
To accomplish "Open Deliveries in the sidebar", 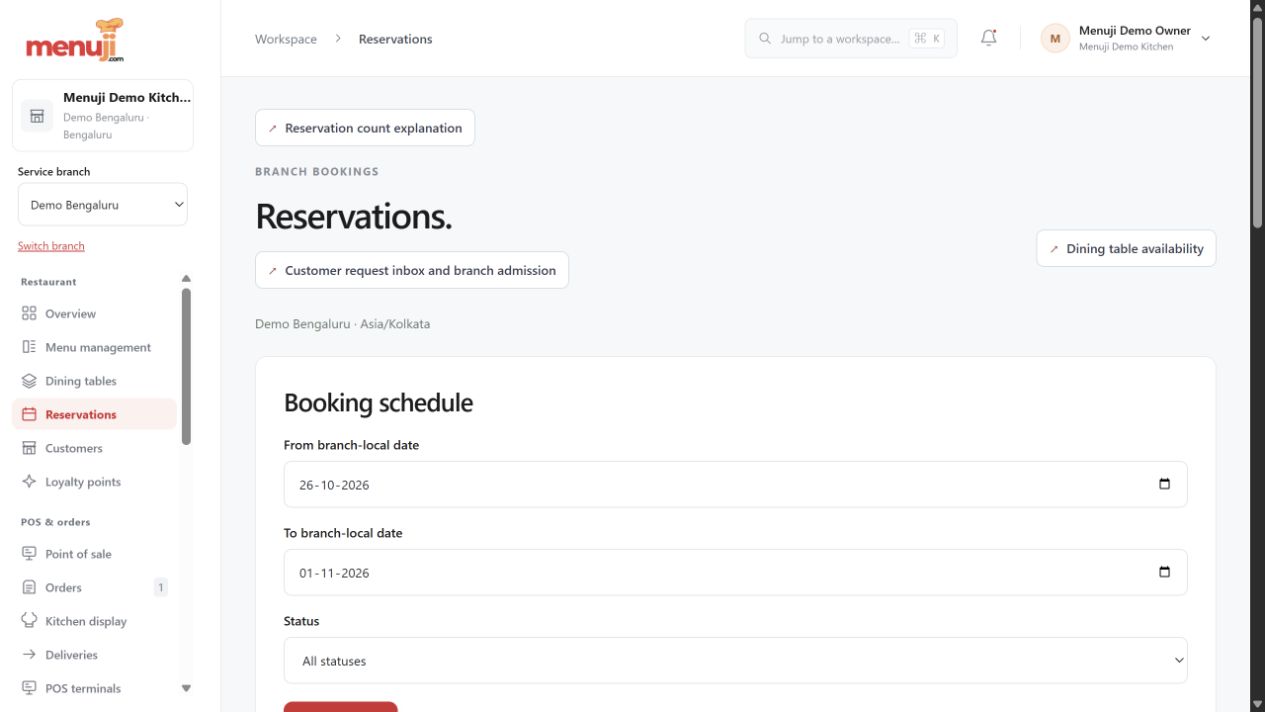I will 95,655.
